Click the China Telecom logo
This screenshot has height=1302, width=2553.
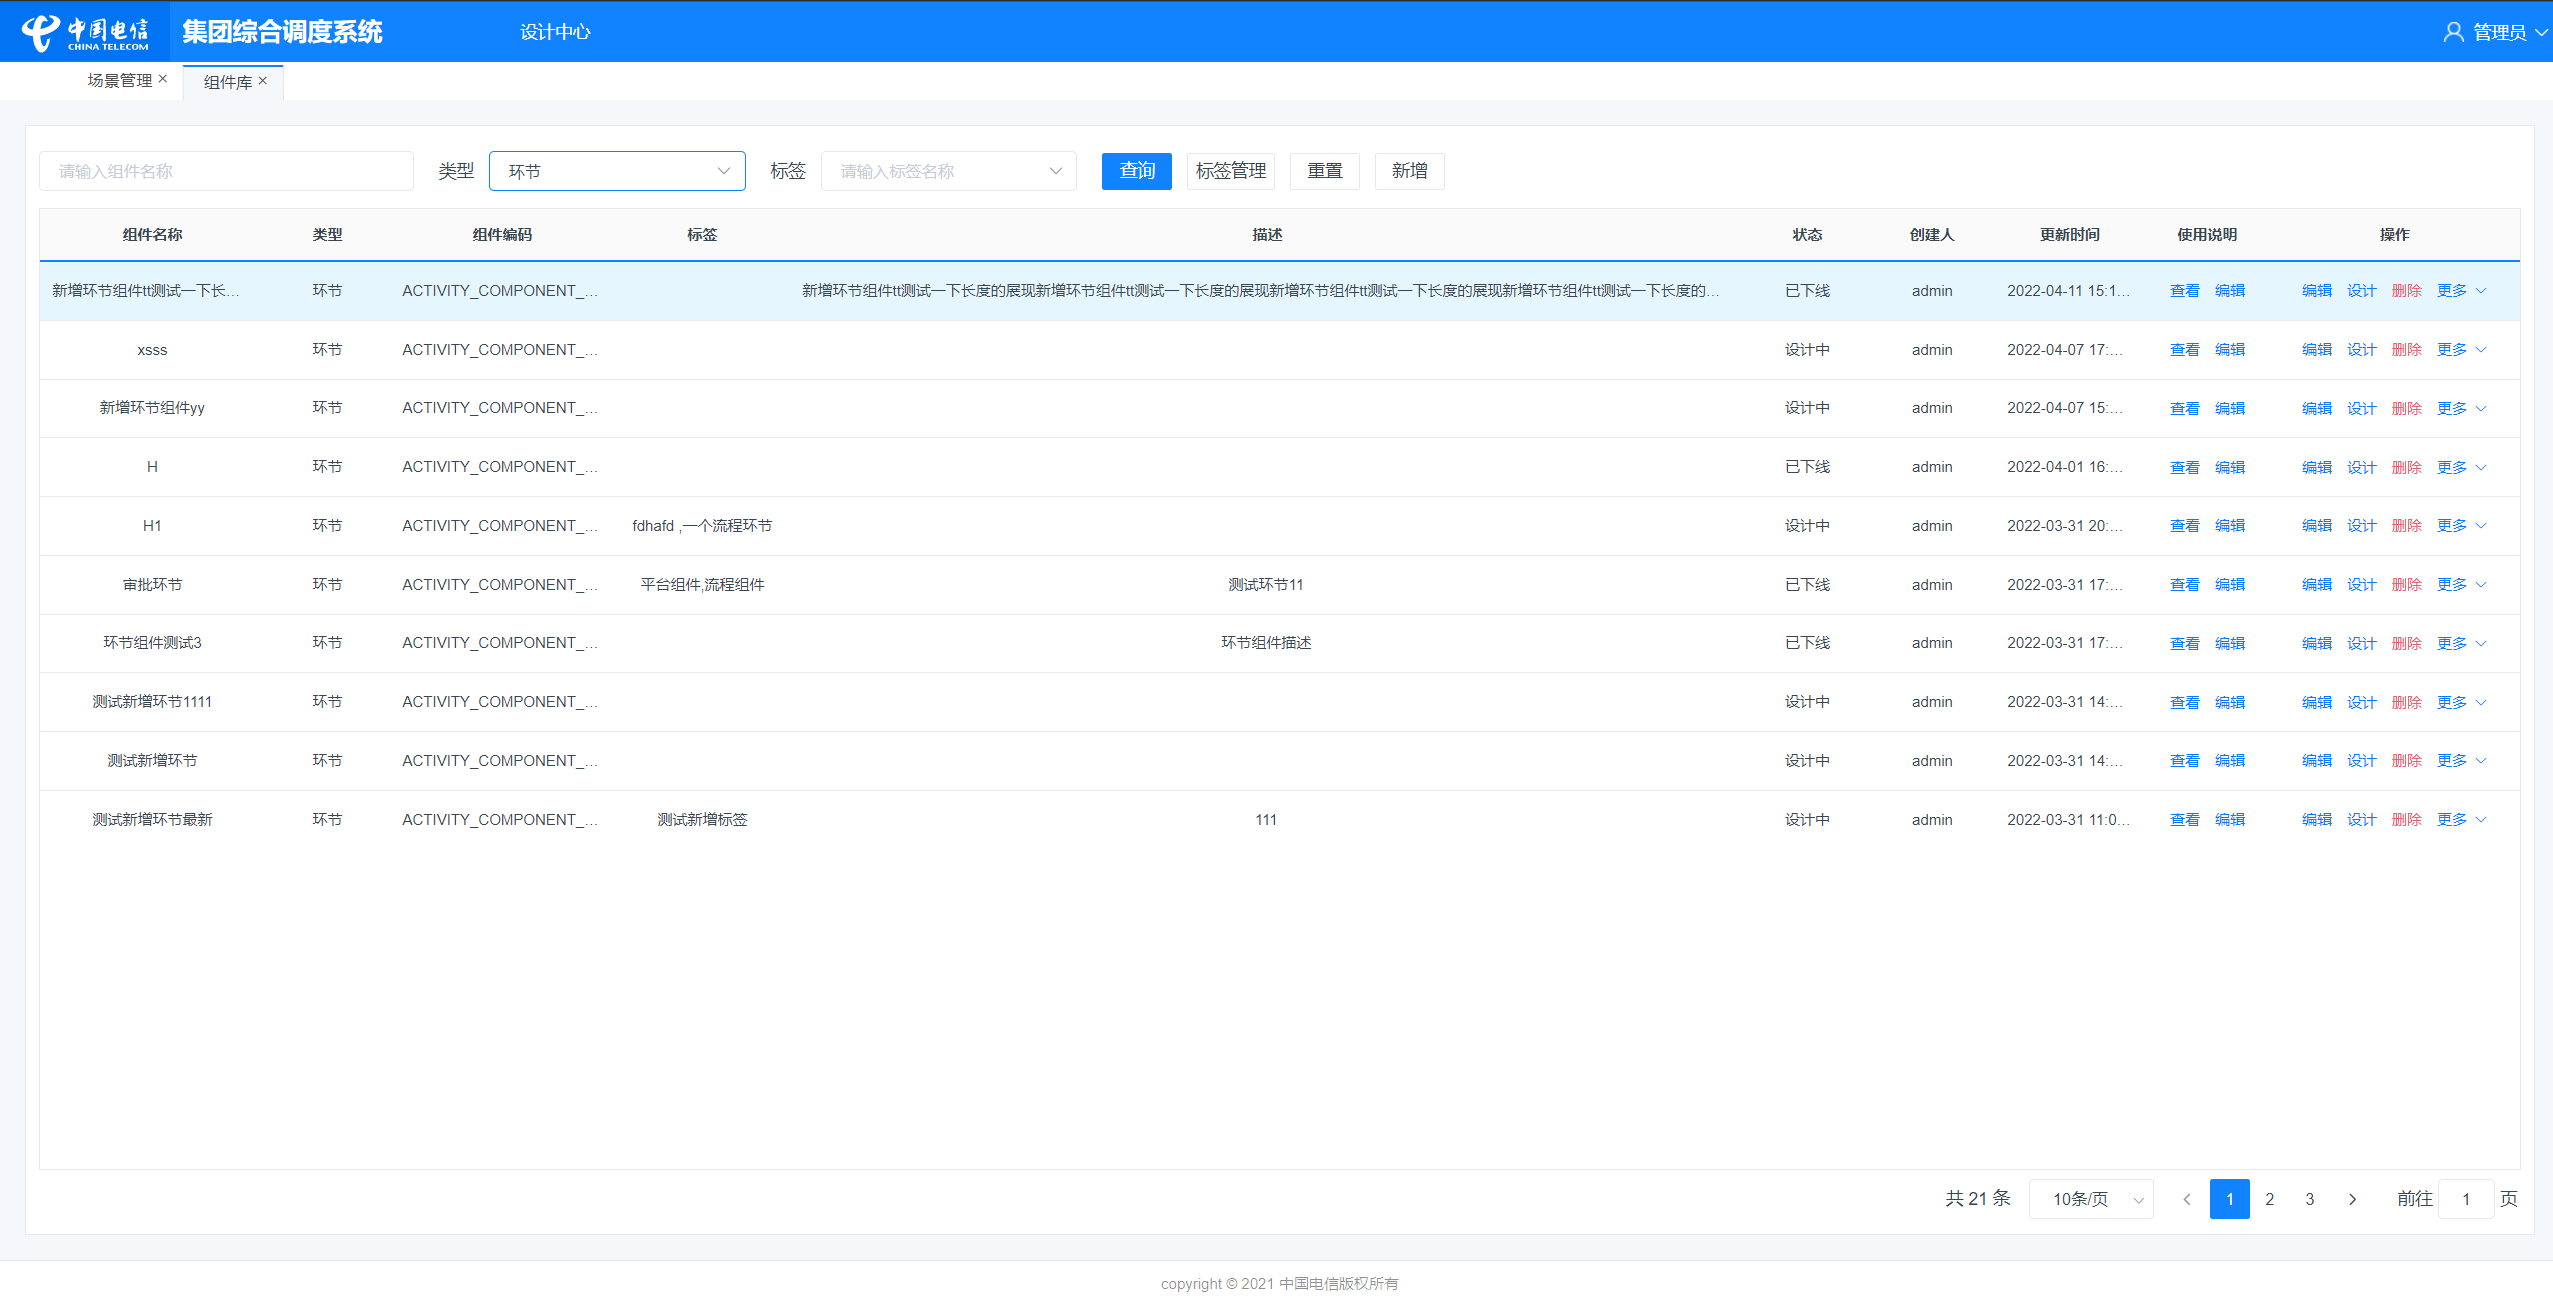[x=85, y=32]
